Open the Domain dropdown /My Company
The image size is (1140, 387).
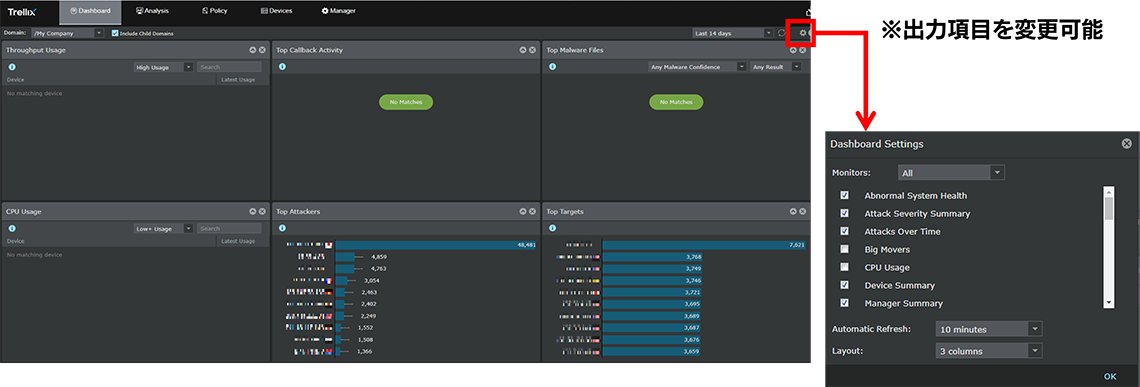(x=68, y=33)
